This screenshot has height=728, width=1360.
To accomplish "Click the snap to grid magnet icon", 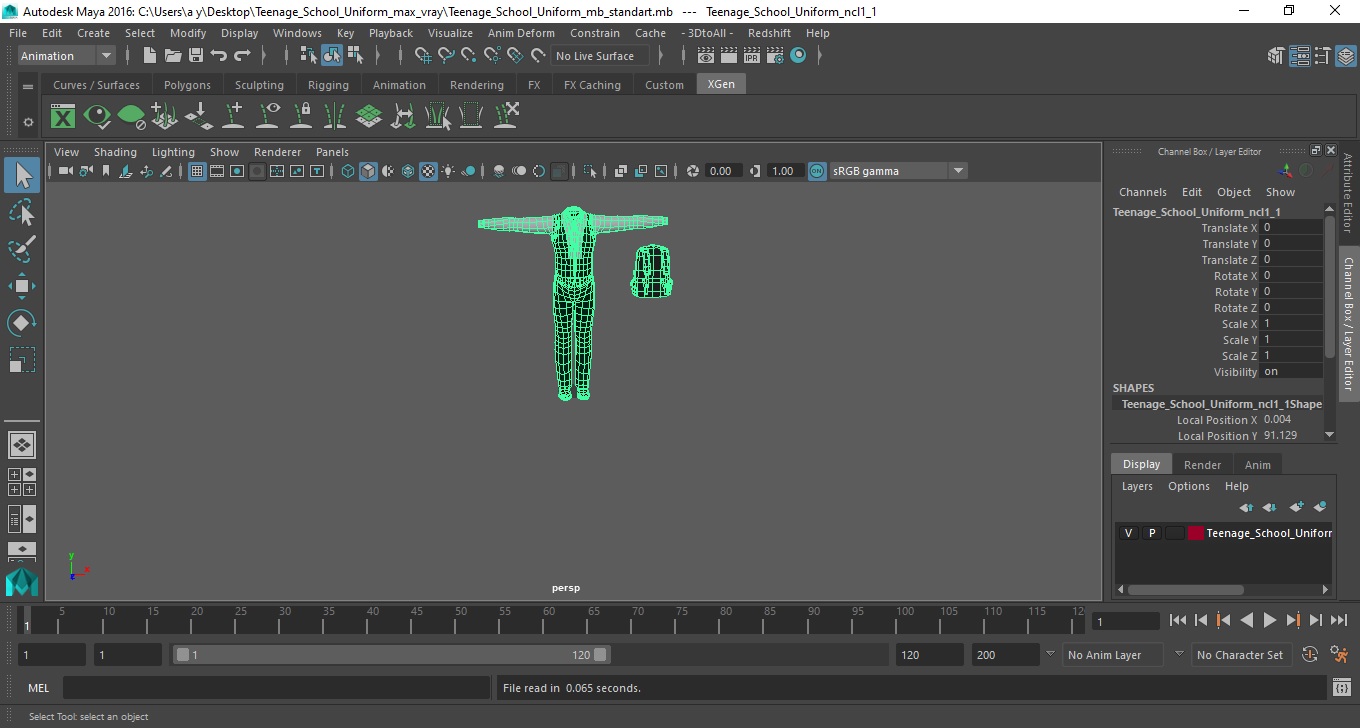I will (x=423, y=56).
